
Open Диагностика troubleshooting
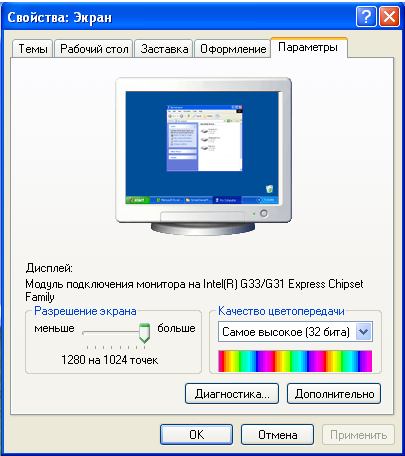pyautogui.click(x=232, y=394)
